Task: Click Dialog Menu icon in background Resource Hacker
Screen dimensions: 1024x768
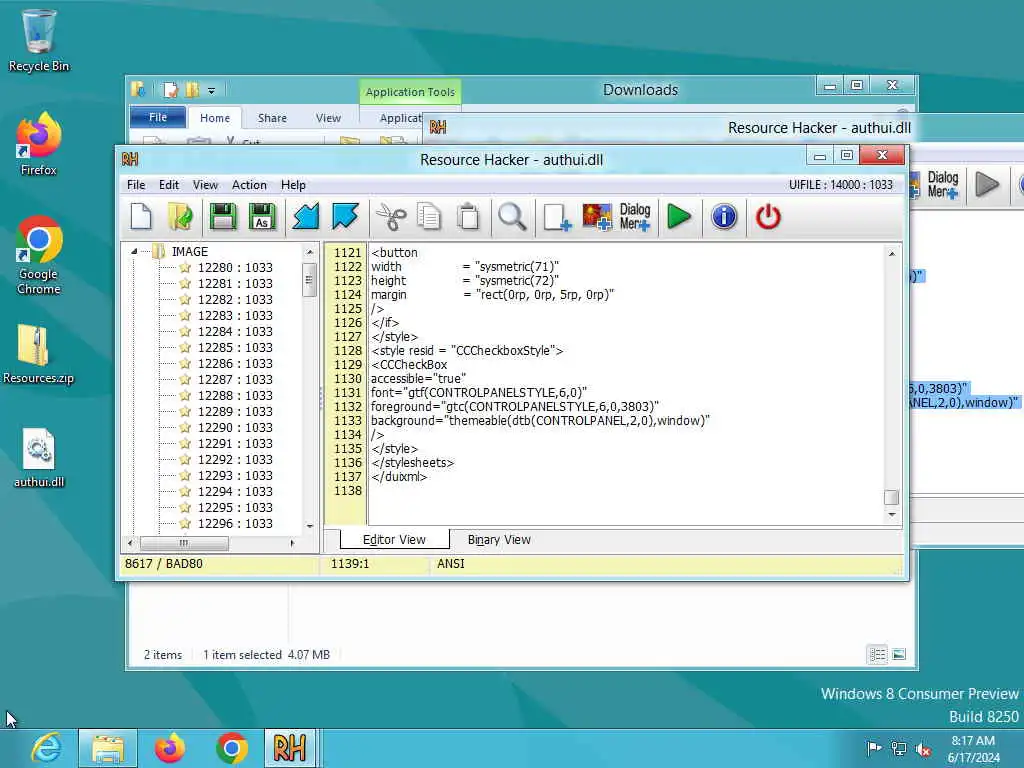Action: (x=942, y=185)
